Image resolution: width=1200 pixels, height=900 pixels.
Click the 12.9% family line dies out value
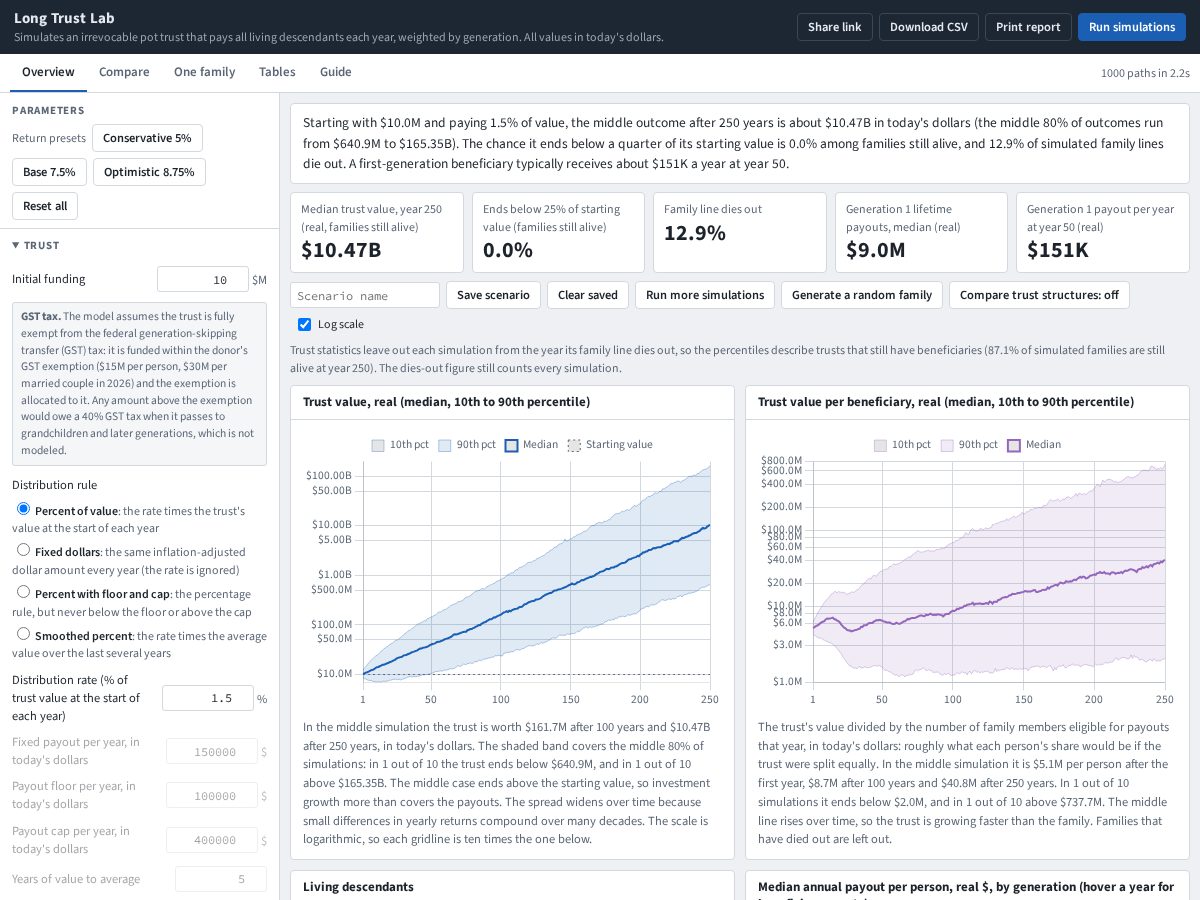[x=695, y=233]
